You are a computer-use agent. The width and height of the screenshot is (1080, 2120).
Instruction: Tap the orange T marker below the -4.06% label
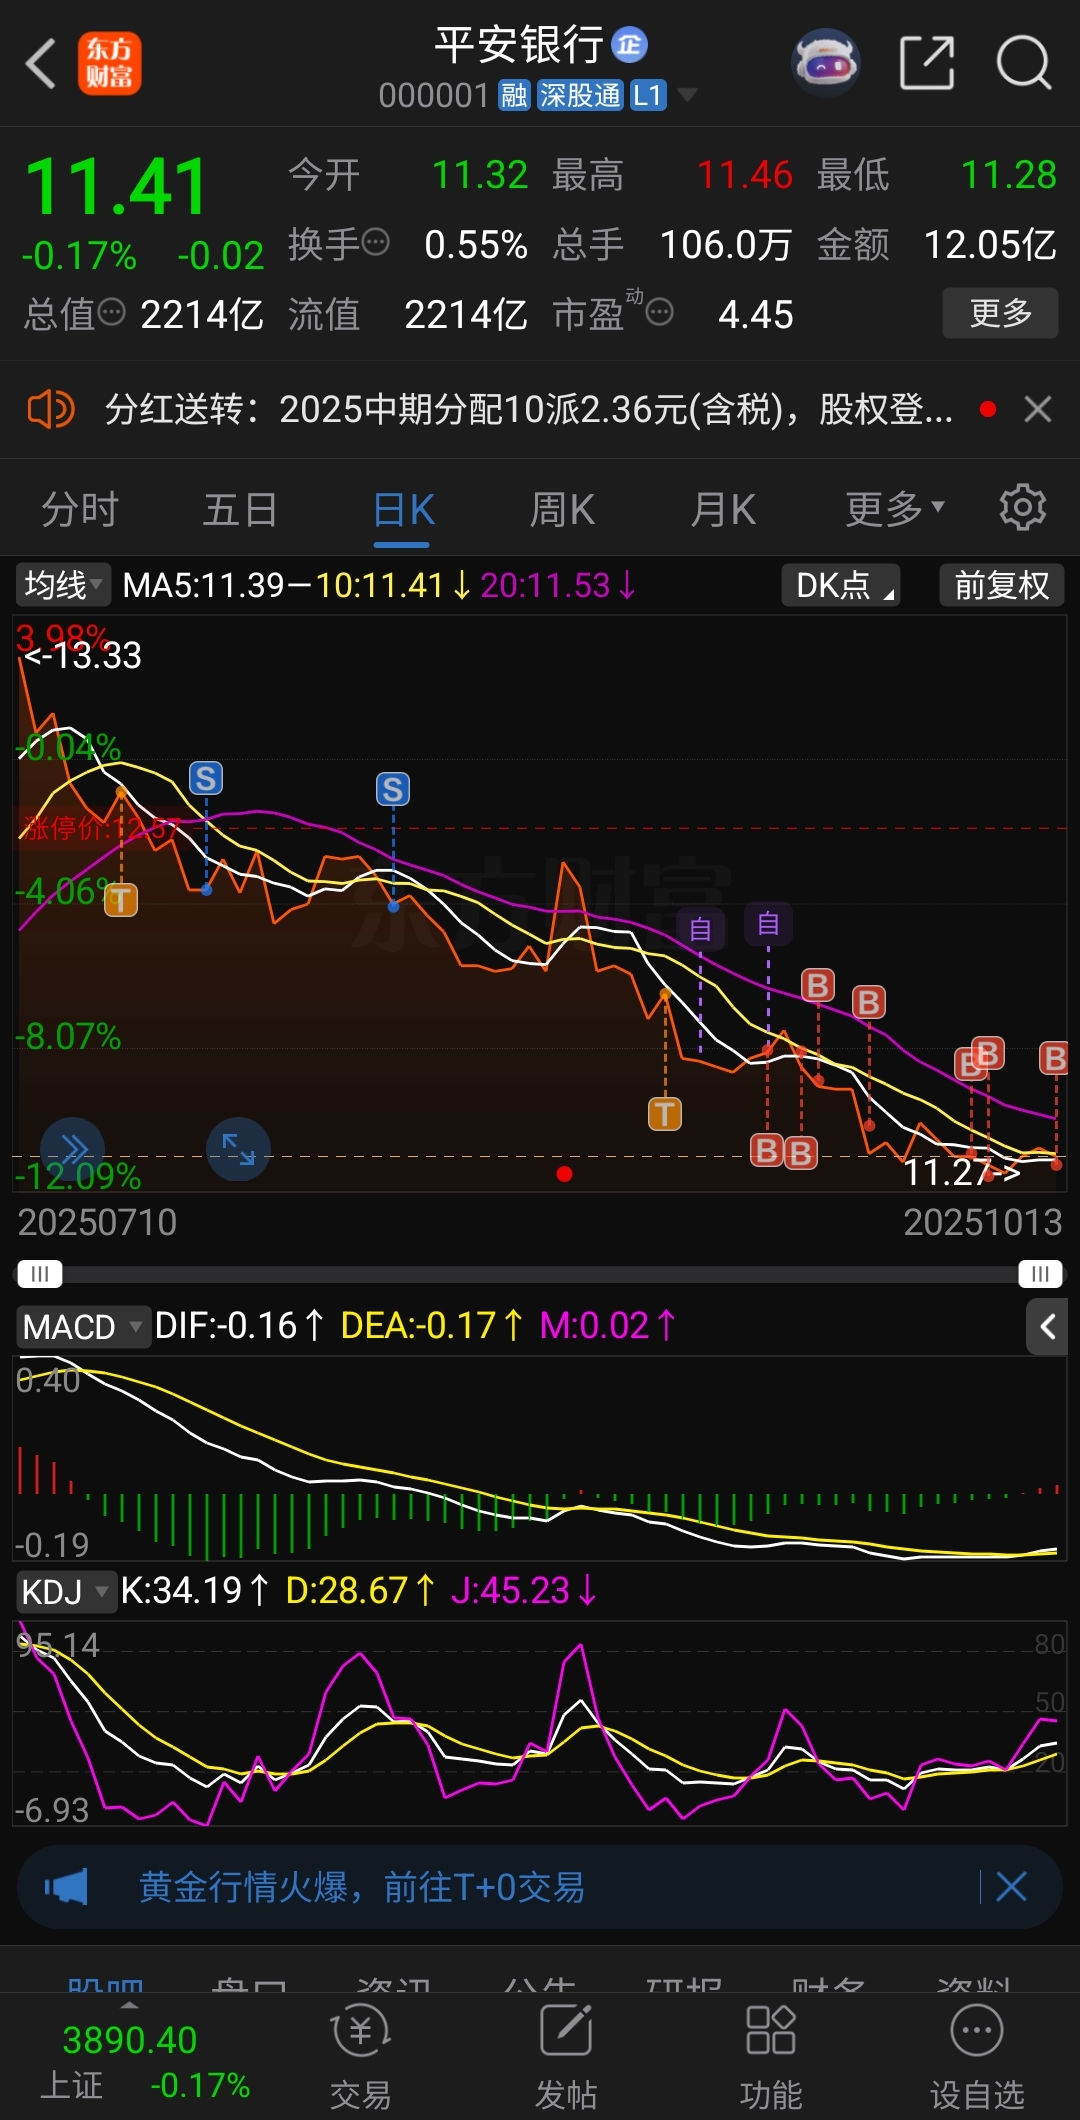[121, 900]
